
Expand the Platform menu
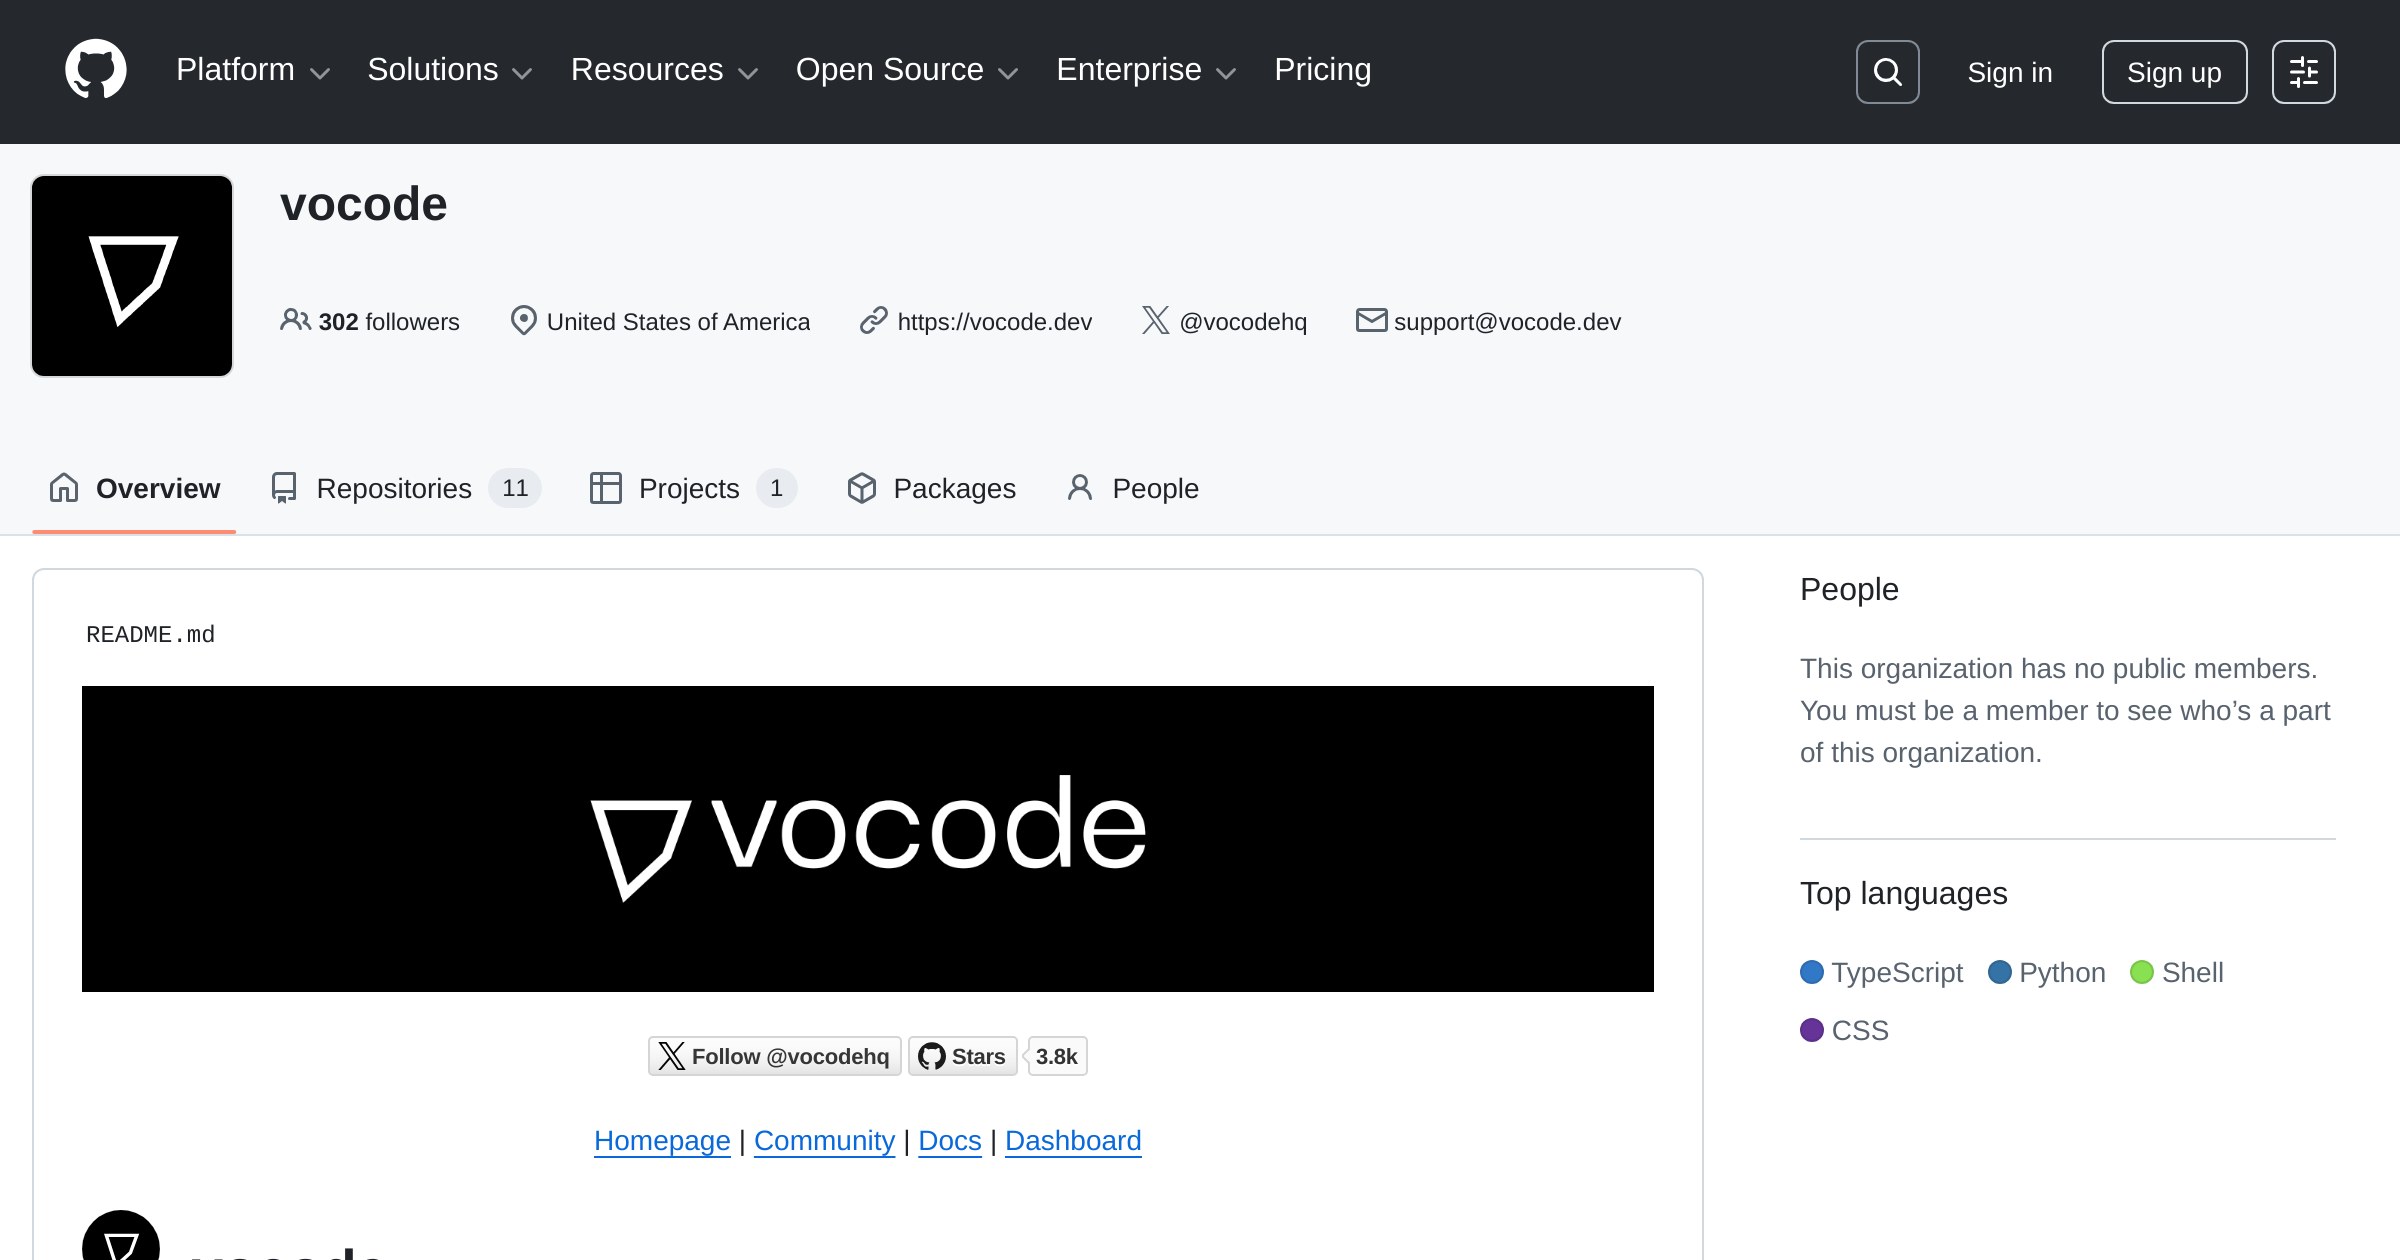[x=253, y=70]
